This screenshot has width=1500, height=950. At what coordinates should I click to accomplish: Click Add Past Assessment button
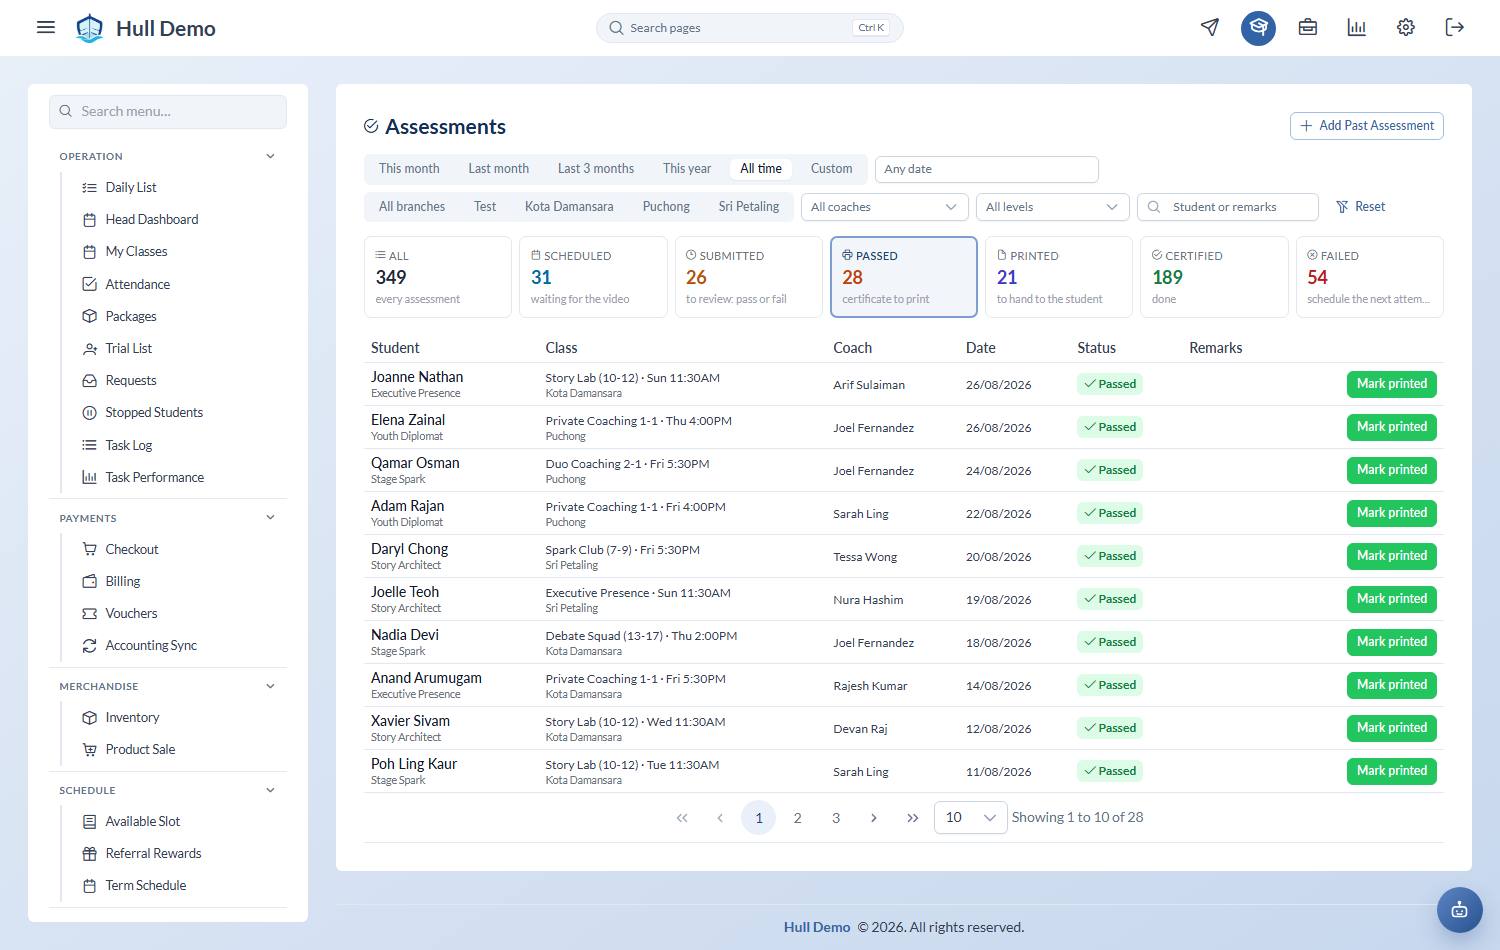[x=1366, y=126]
